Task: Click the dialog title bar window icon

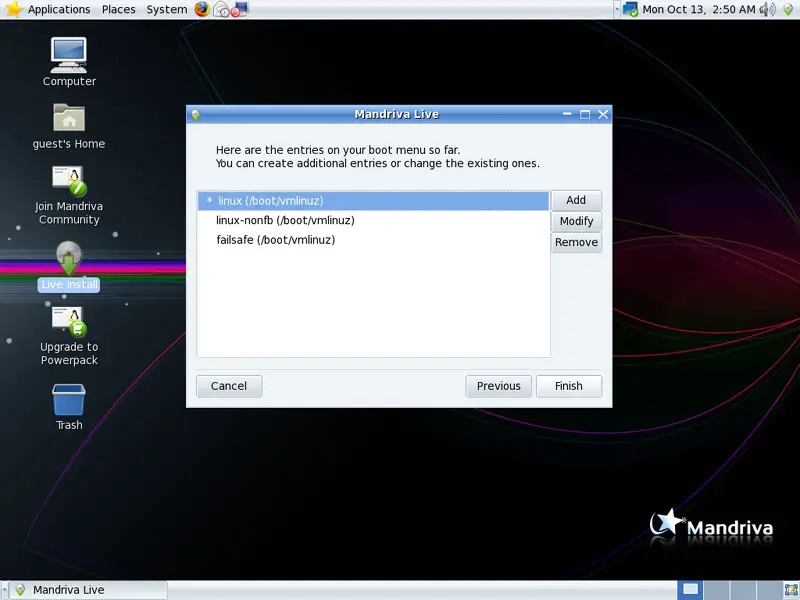Action: point(195,114)
